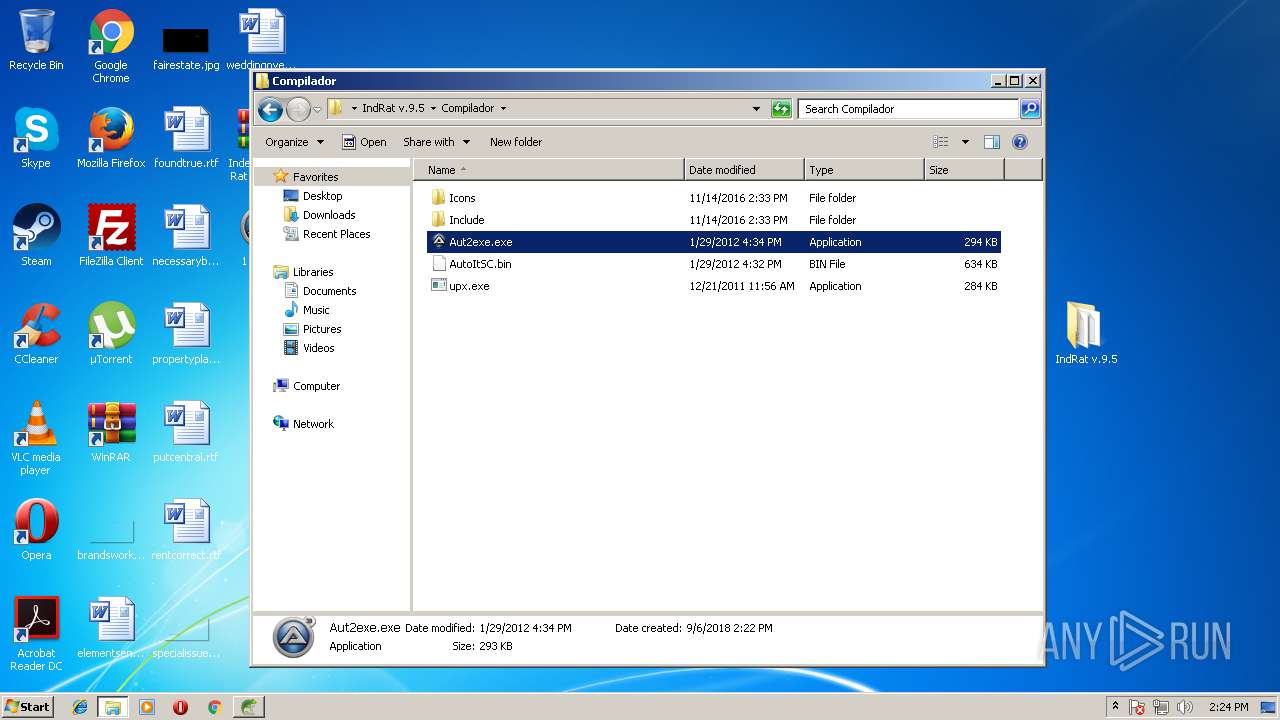Select Favorites in the navigation pane

[315, 177]
